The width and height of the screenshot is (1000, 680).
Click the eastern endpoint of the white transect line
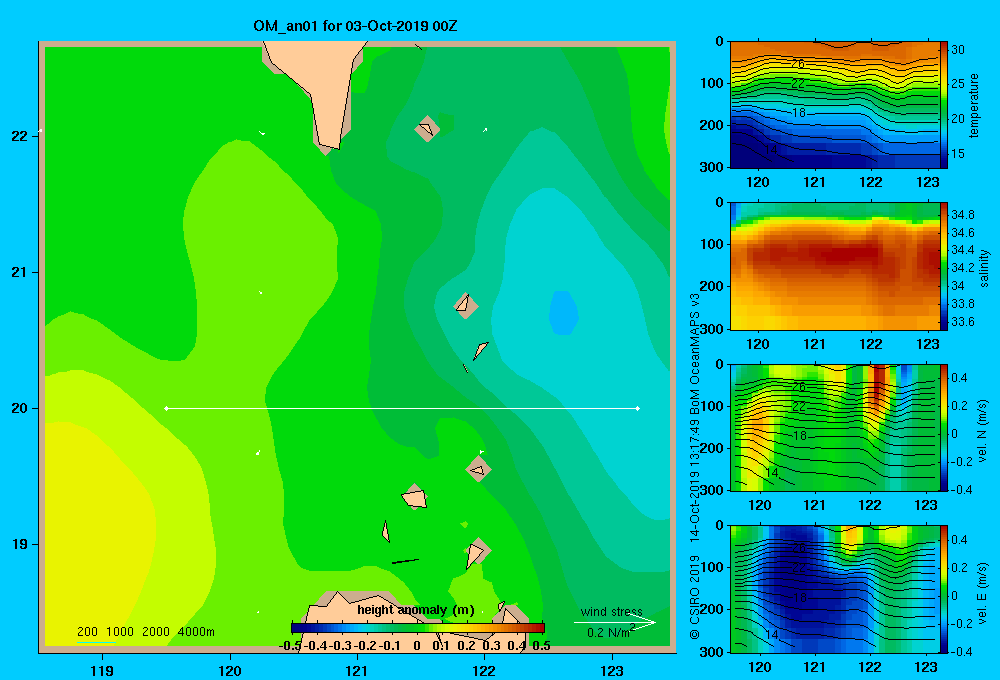click(638, 408)
